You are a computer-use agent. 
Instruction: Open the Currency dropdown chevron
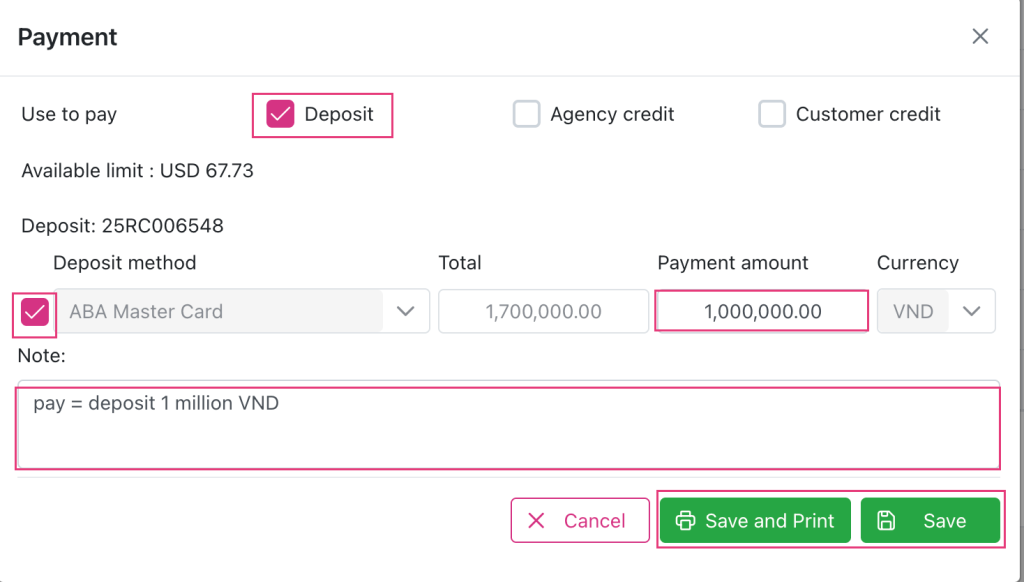click(971, 312)
